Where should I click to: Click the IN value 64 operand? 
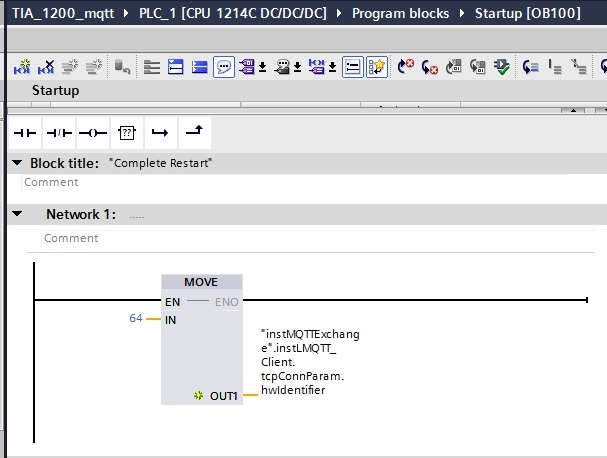click(x=136, y=318)
